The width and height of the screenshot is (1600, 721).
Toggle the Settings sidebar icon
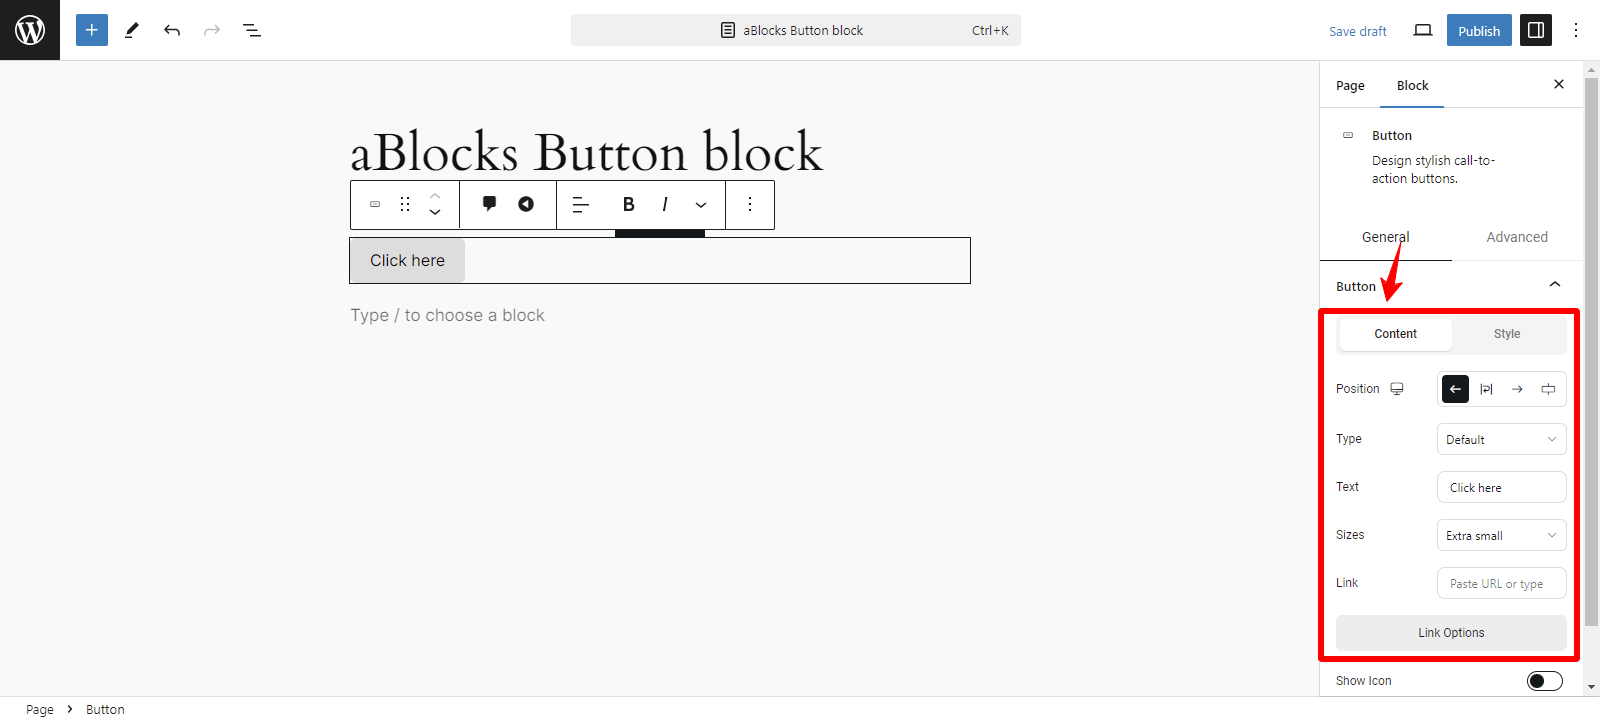(1536, 30)
